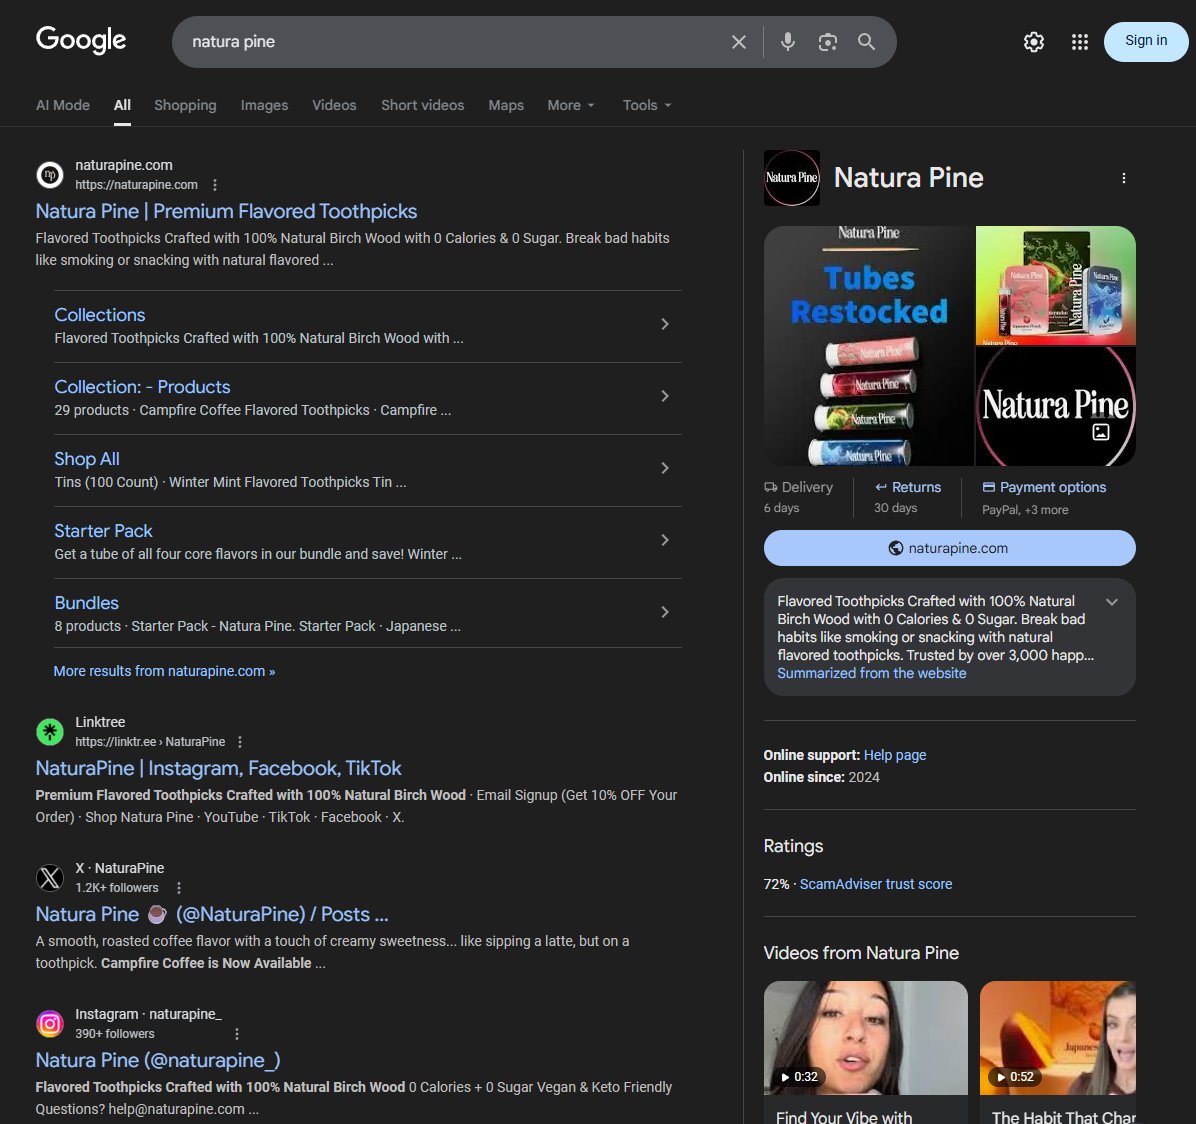Switch to the Shopping tab
Image resolution: width=1196 pixels, height=1124 pixels.
pyautogui.click(x=185, y=105)
